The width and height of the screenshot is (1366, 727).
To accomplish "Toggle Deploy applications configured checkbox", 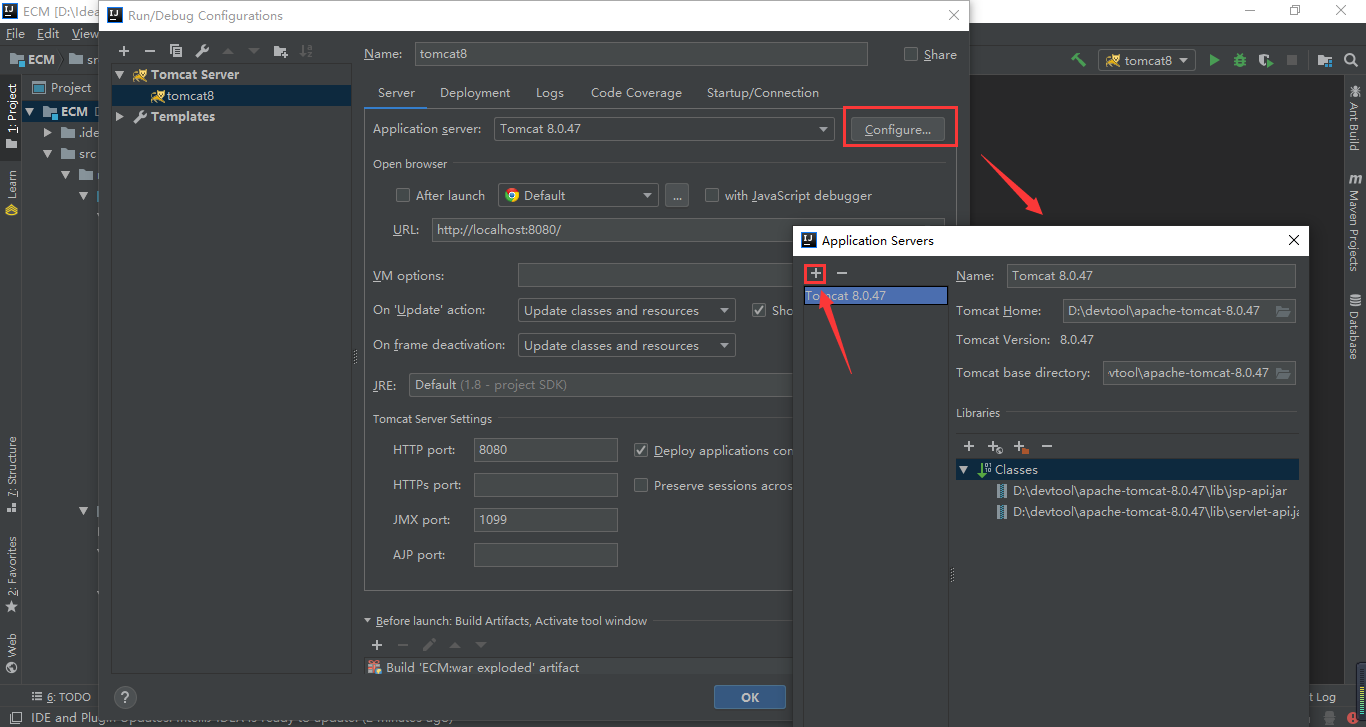I will coord(641,450).
